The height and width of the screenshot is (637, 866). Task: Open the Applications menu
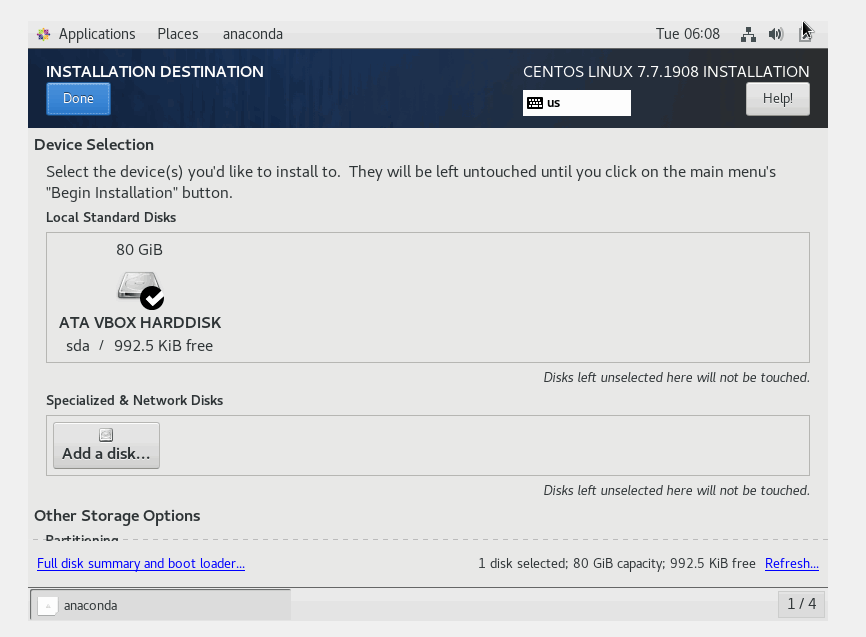coord(96,34)
